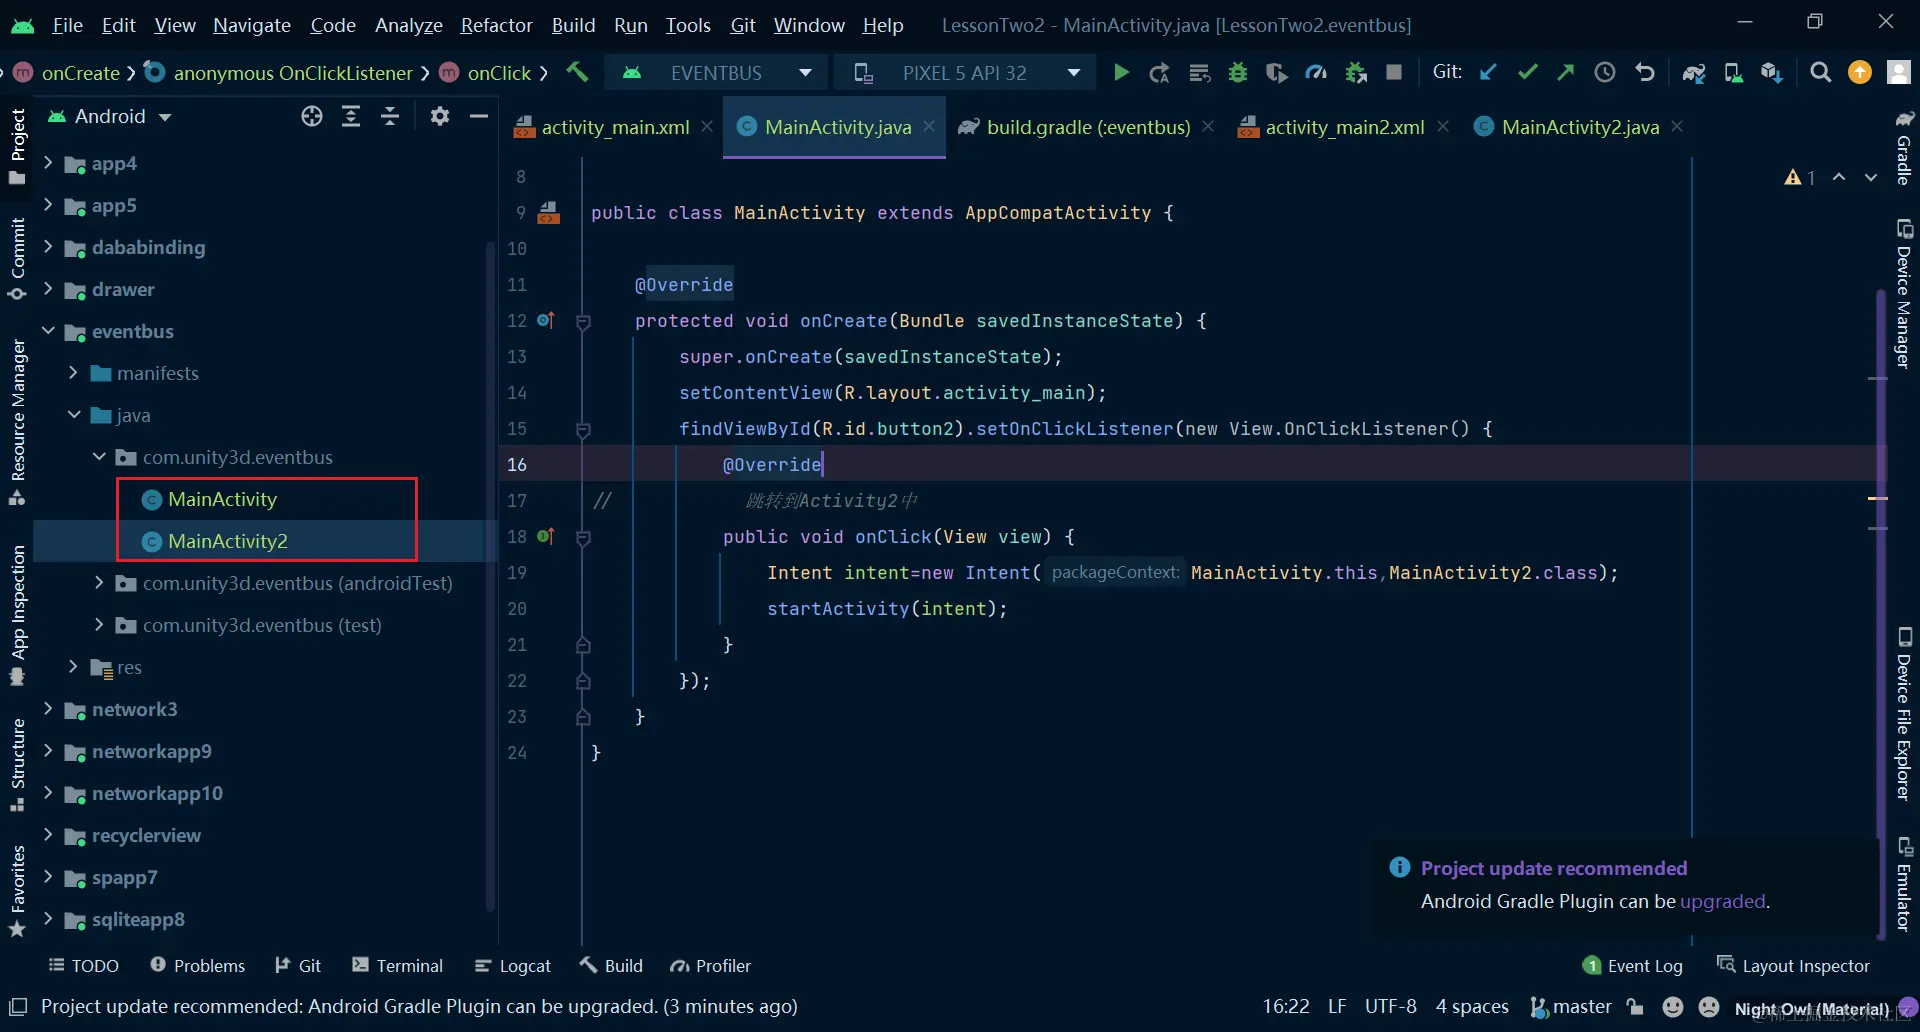Image resolution: width=1920 pixels, height=1032 pixels.
Task: Click Collapse All icon in Project panel
Action: tap(390, 116)
